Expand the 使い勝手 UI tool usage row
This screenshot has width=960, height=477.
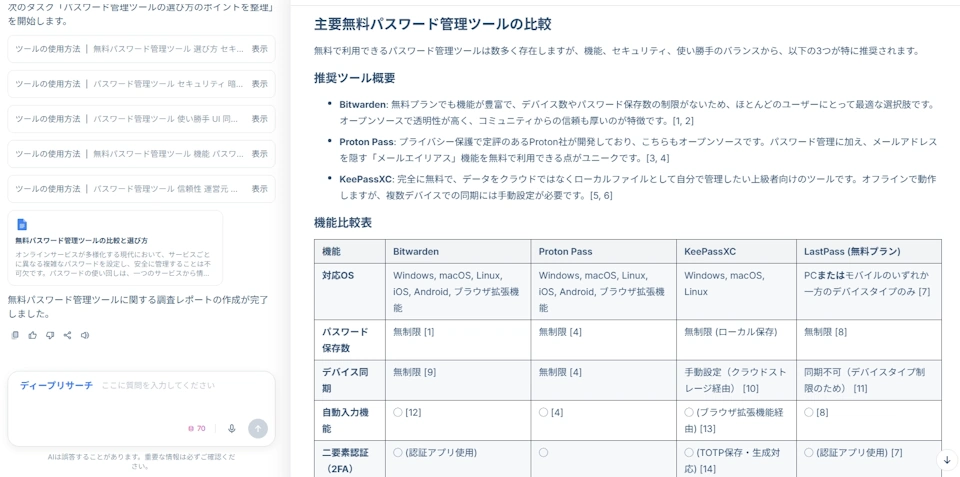point(259,119)
